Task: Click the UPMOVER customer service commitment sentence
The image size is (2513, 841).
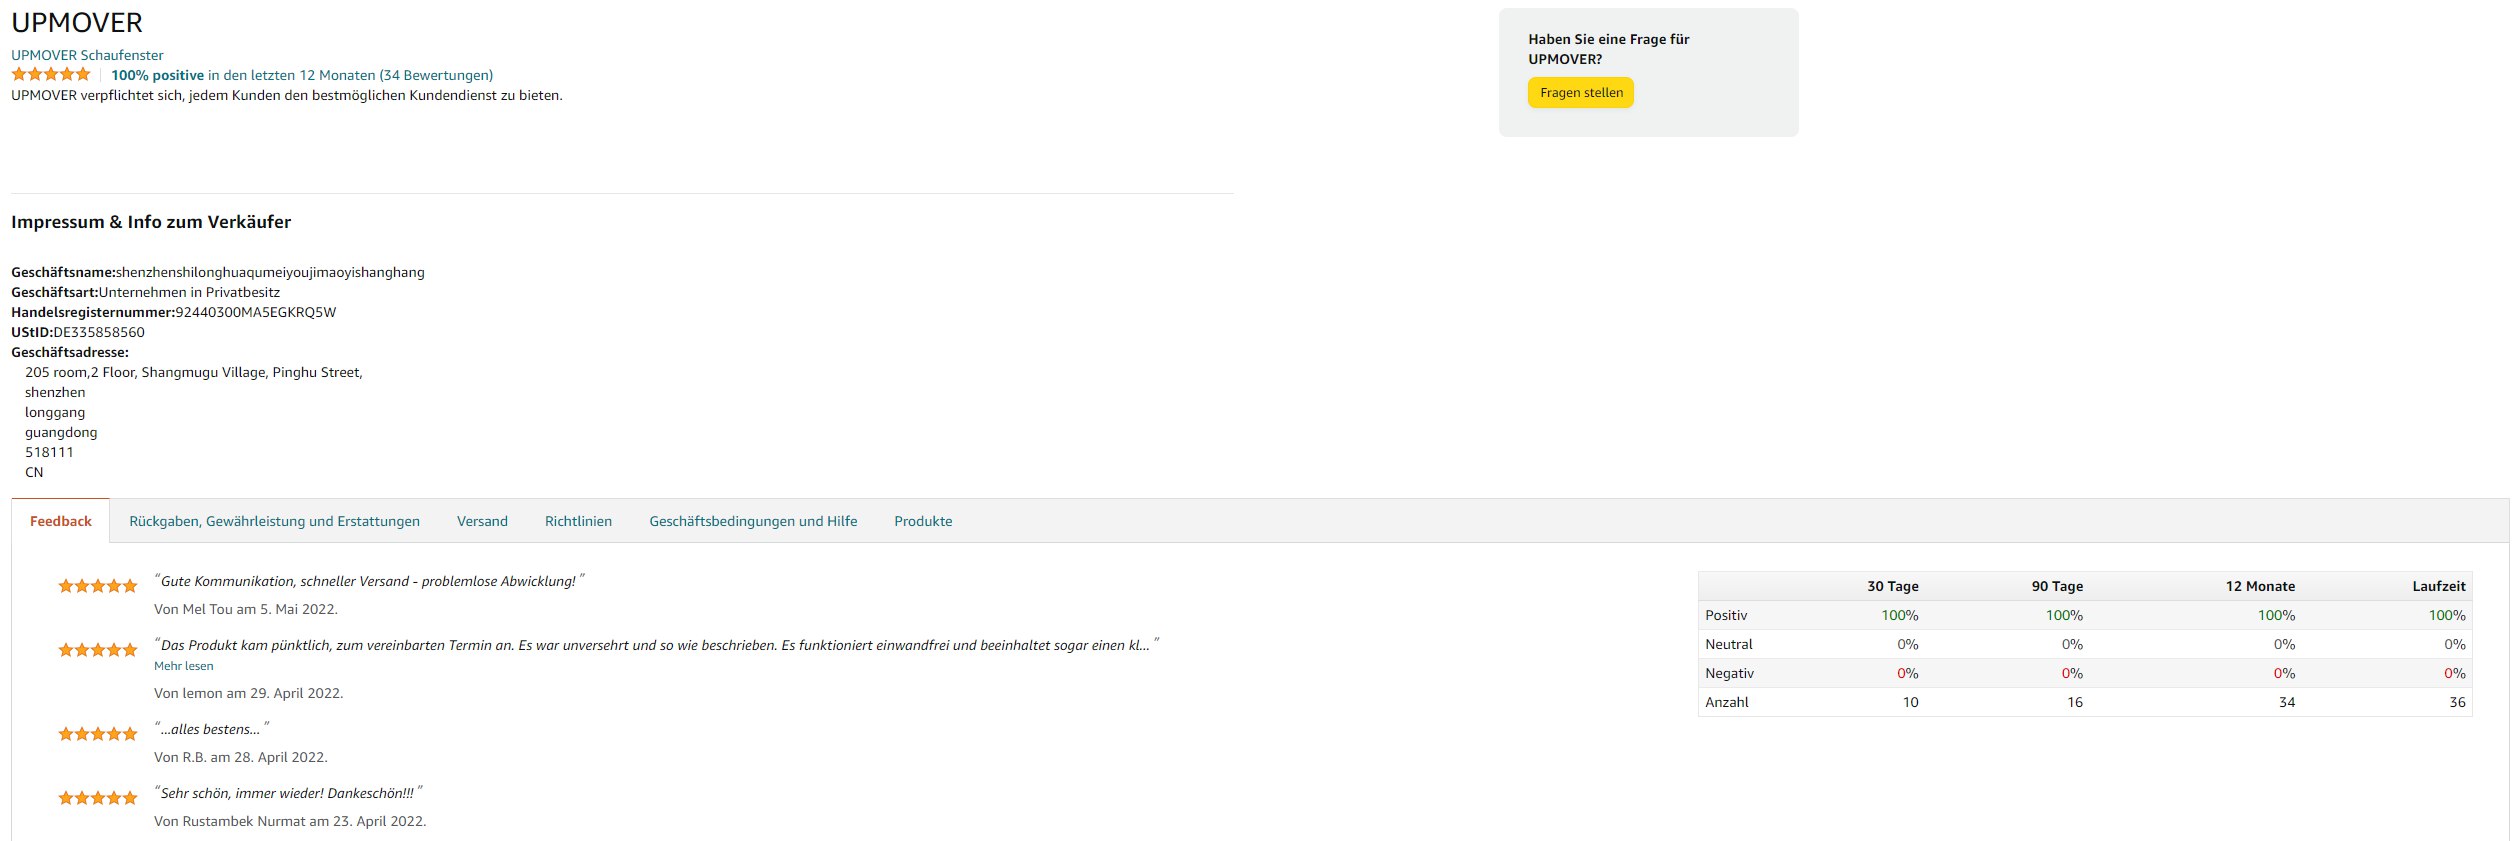Action: (x=287, y=95)
